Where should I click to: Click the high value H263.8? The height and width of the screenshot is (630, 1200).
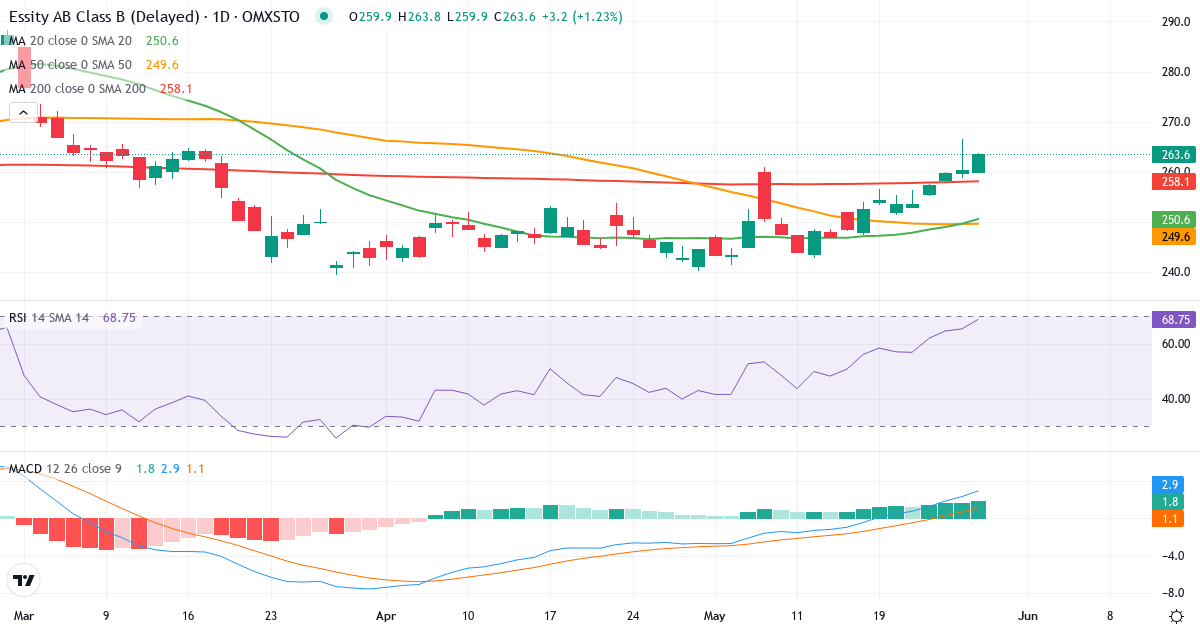(x=421, y=17)
